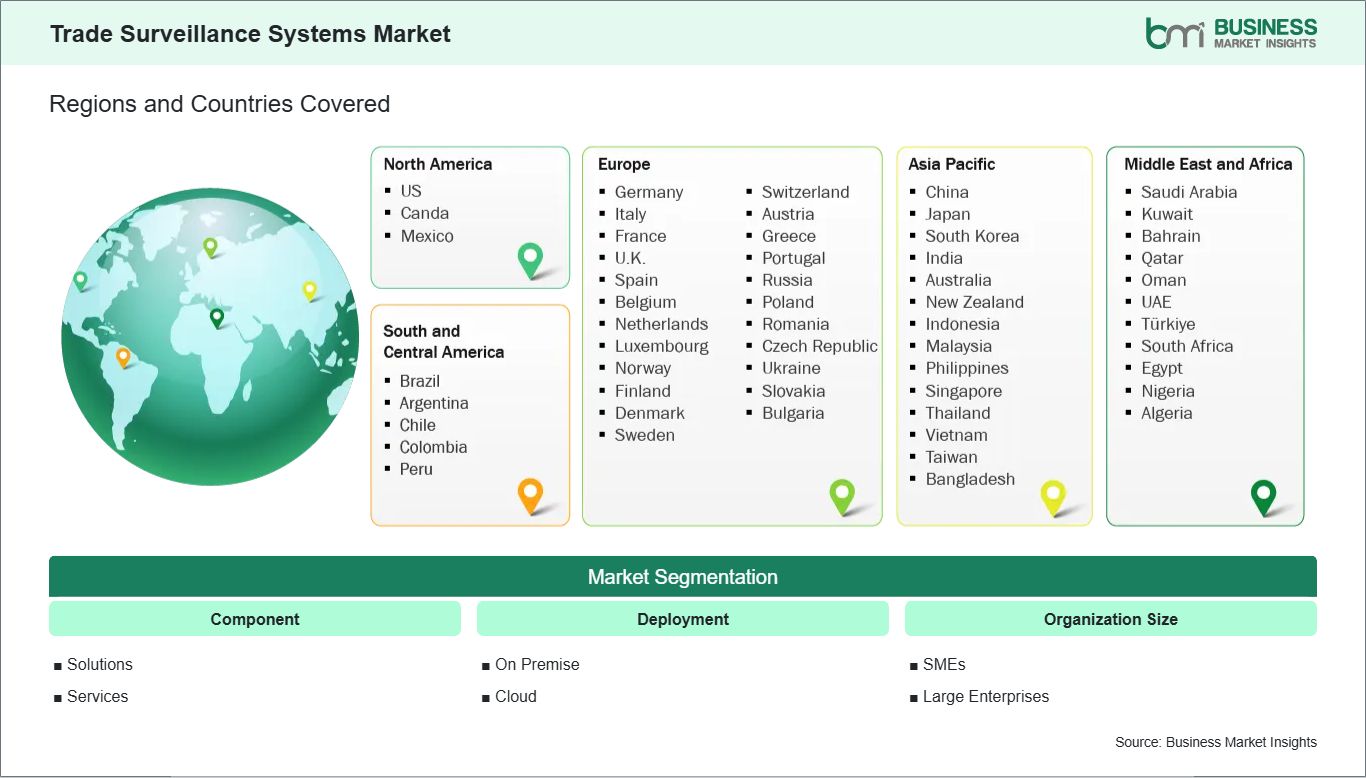Click the Business Market Insights logo
The height and width of the screenshot is (778, 1366).
1231,32
